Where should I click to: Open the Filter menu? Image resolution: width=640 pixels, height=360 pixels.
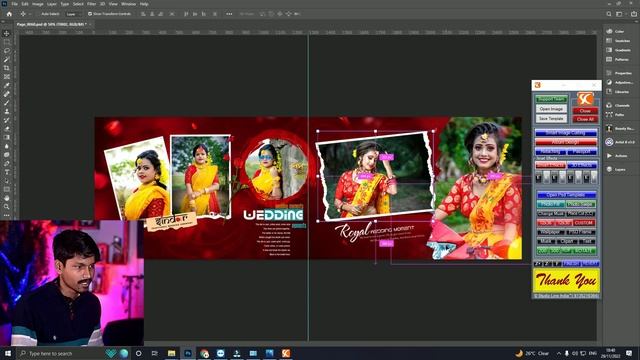pos(91,4)
